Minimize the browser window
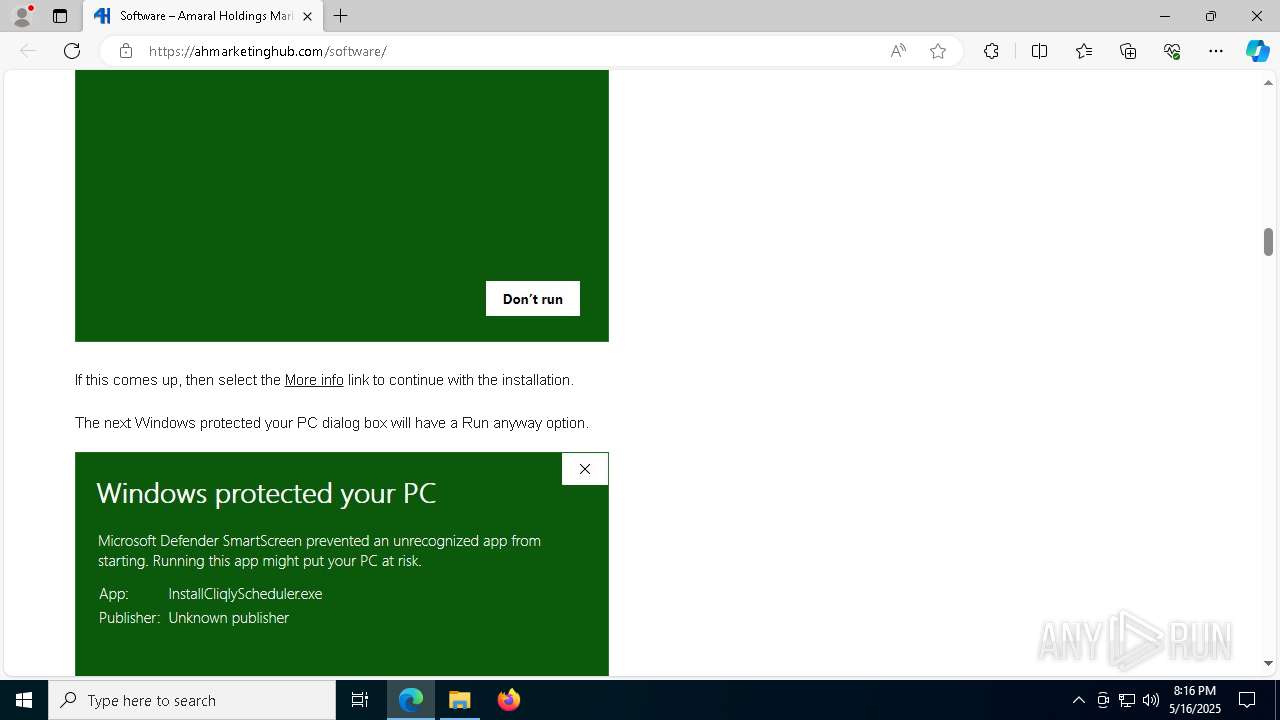The image size is (1280, 720). click(1165, 16)
